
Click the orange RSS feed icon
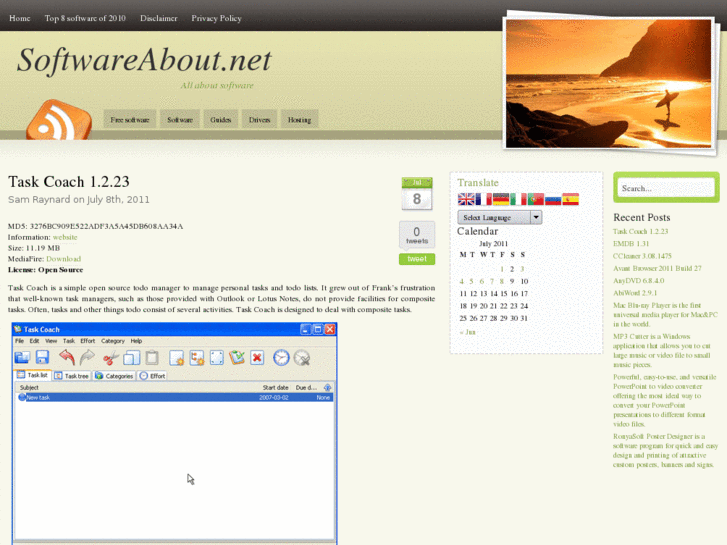click(x=59, y=120)
